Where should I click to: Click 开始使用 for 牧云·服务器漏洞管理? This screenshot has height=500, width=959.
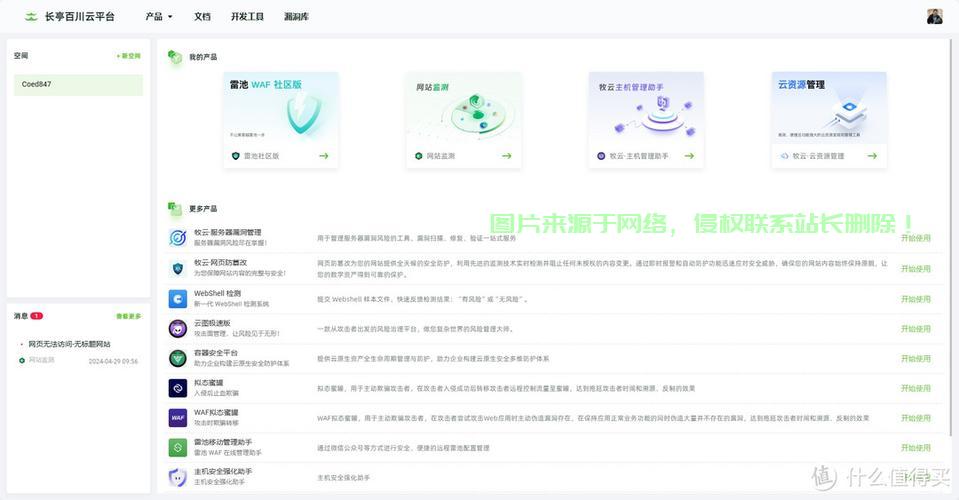coord(916,238)
